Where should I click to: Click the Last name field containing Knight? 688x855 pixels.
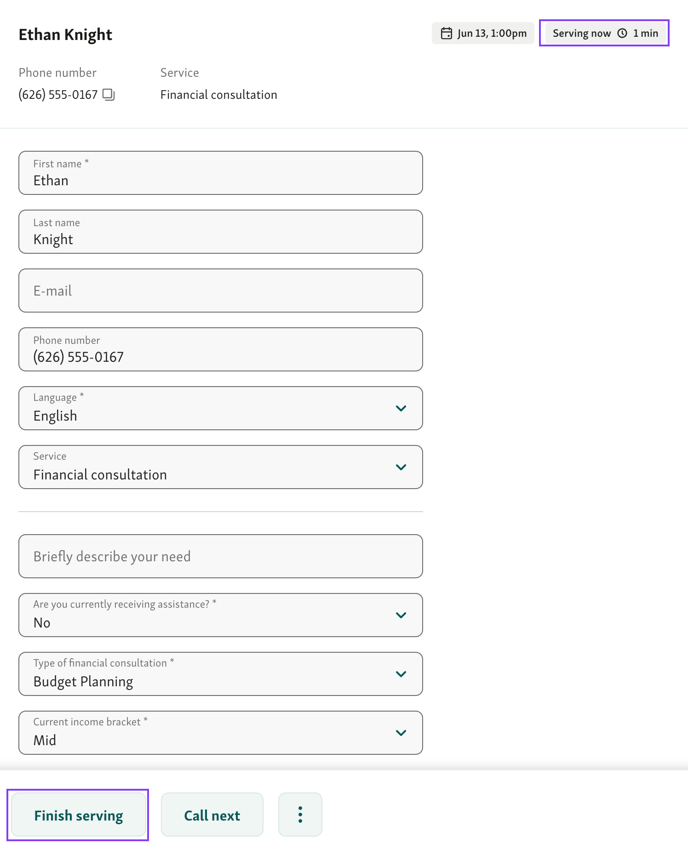(x=220, y=232)
